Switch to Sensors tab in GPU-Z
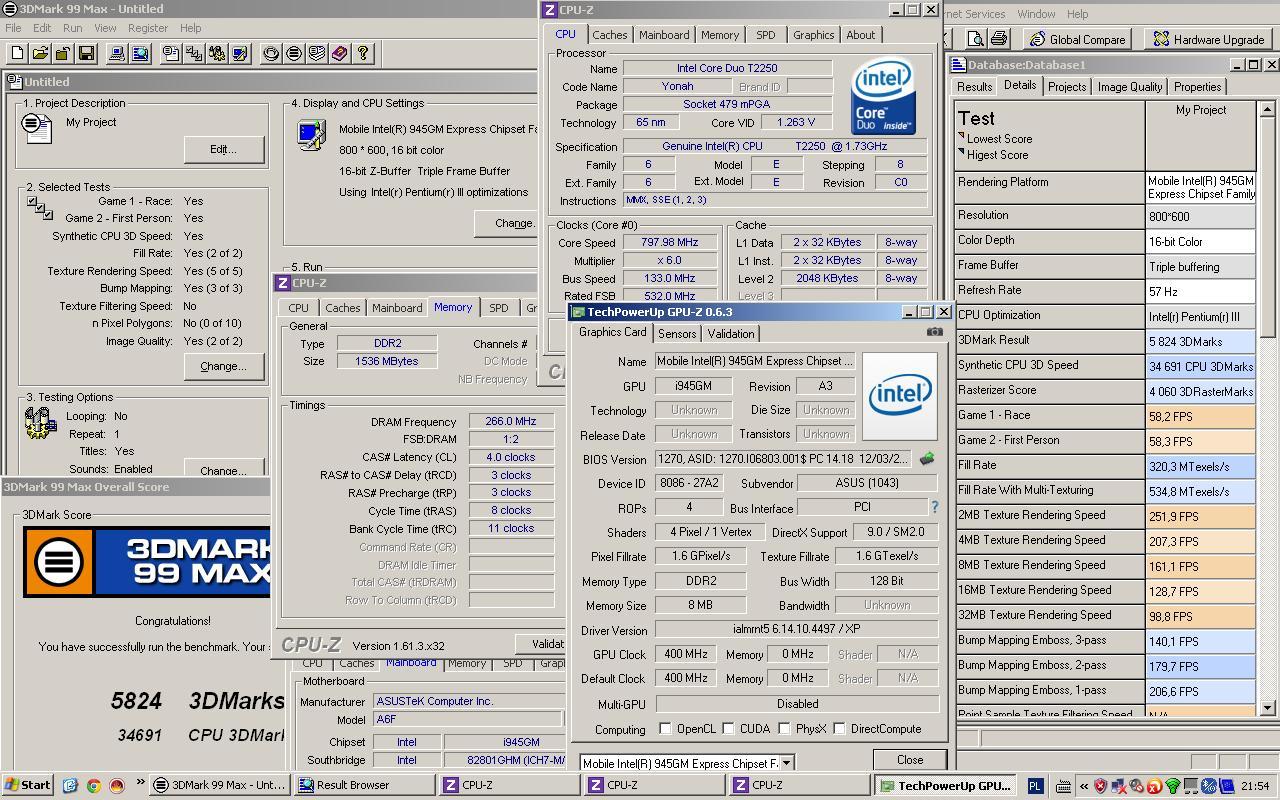1280x800 pixels. click(677, 333)
